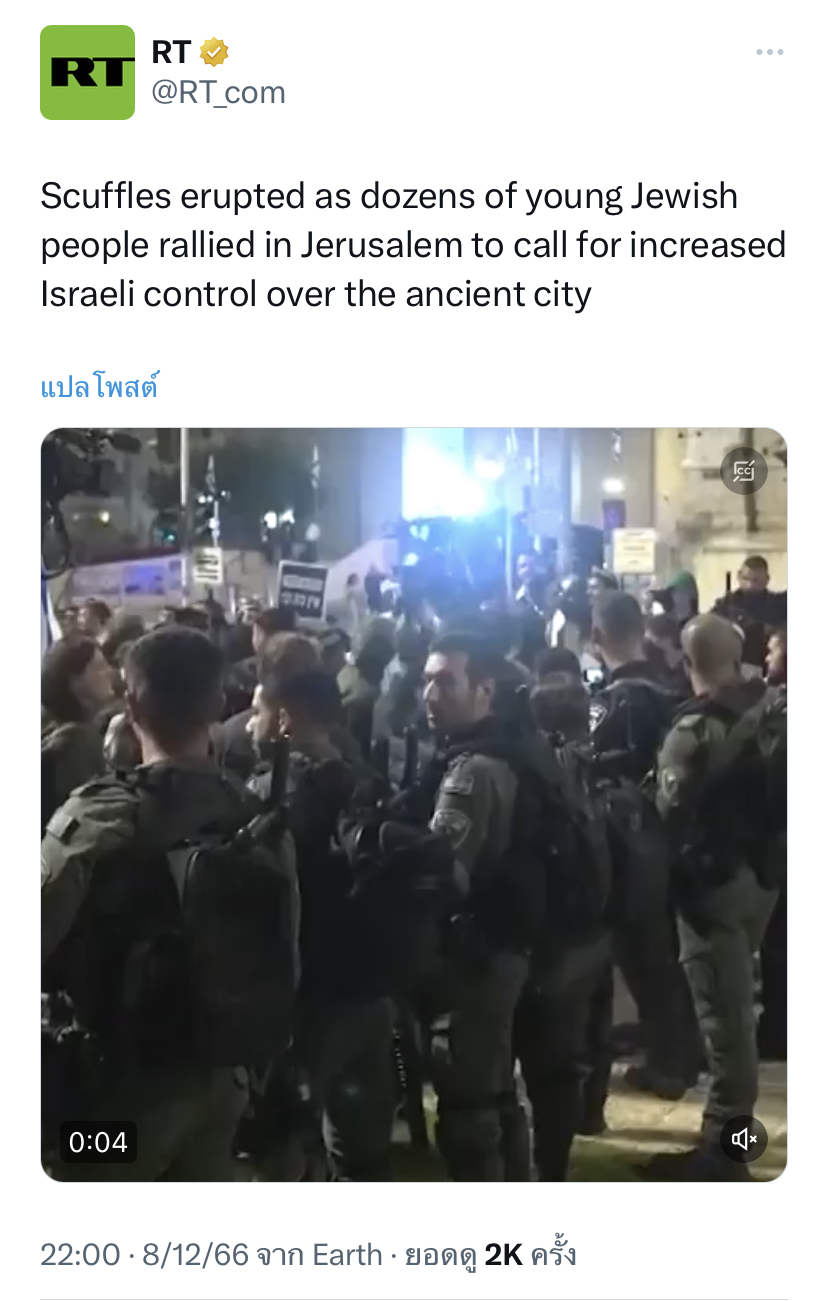Viewport: 828px width, 1301px height.
Task: Open the three-dot more options menu
Action: 769,52
